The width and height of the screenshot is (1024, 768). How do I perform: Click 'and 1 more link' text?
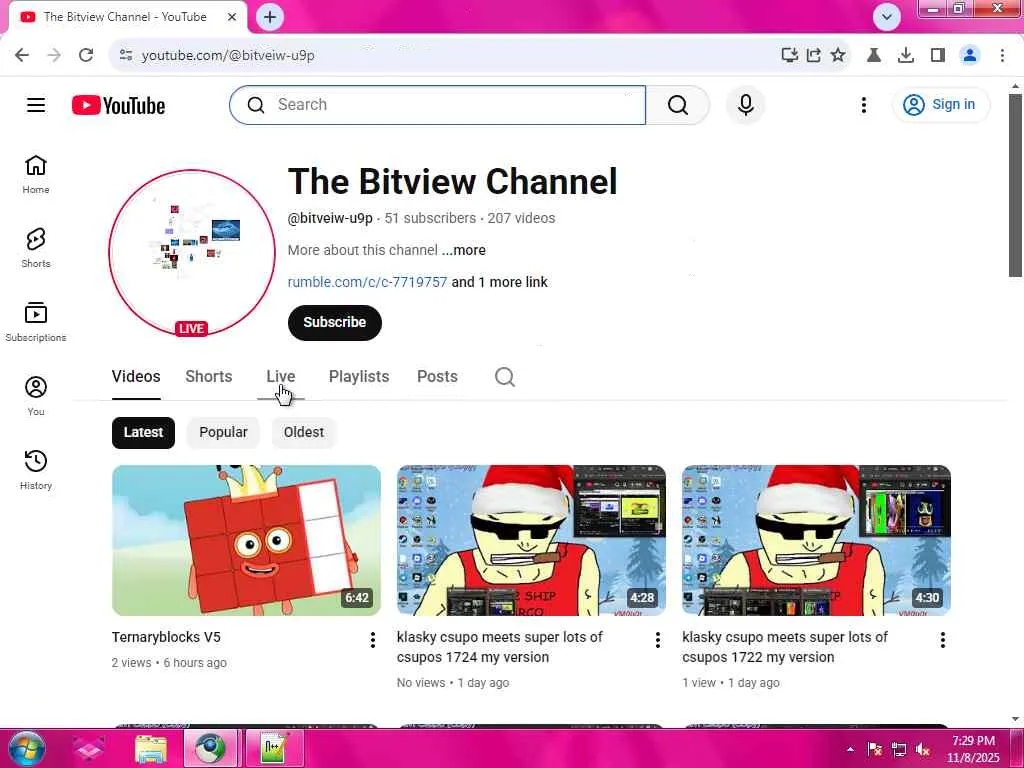(x=500, y=282)
